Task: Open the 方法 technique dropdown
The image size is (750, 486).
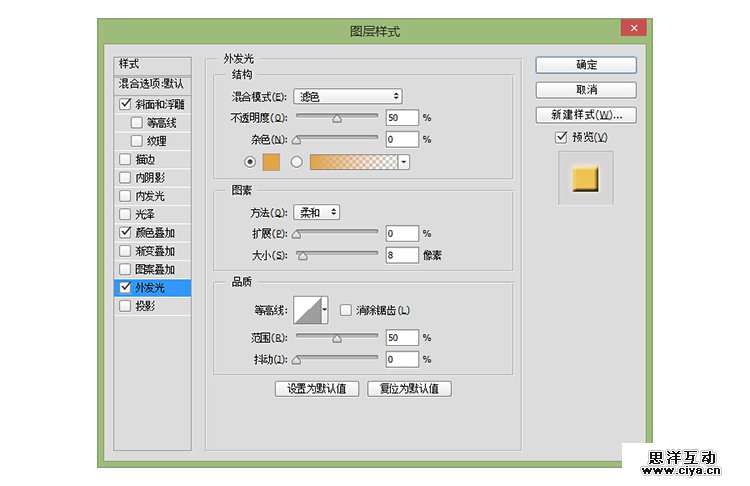Action: click(x=317, y=212)
